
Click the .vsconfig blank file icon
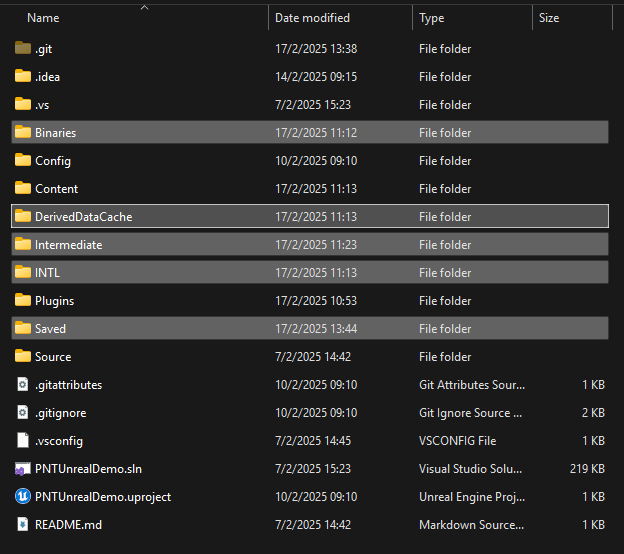[23, 440]
